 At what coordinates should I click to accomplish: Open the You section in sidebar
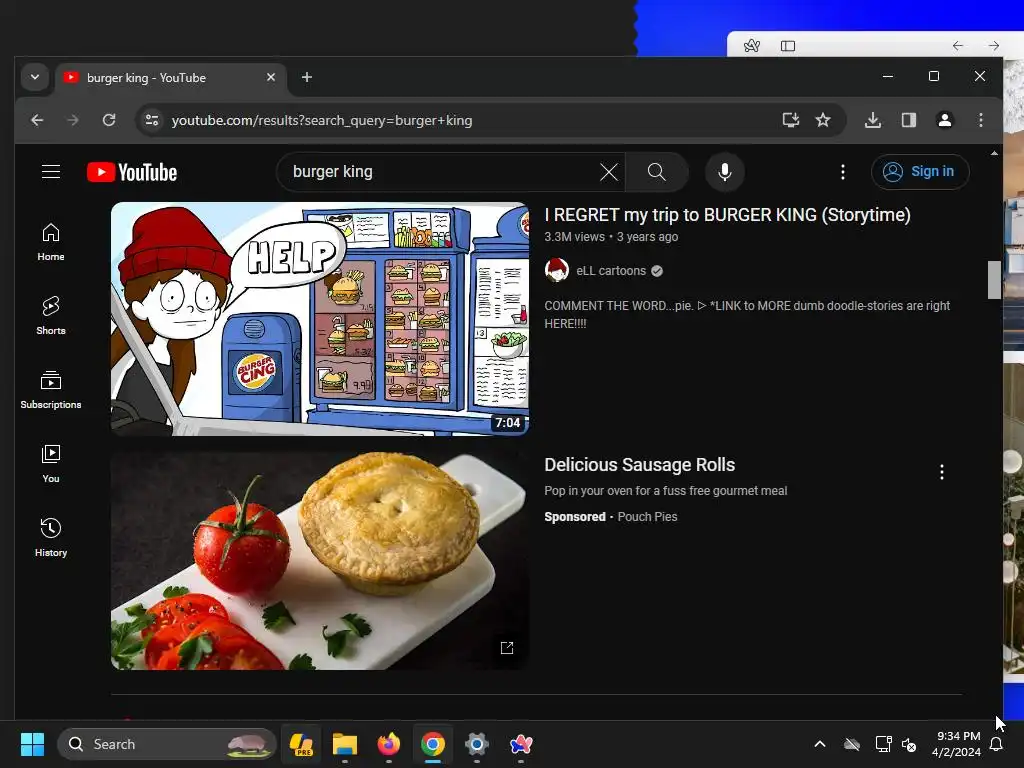tap(51, 464)
